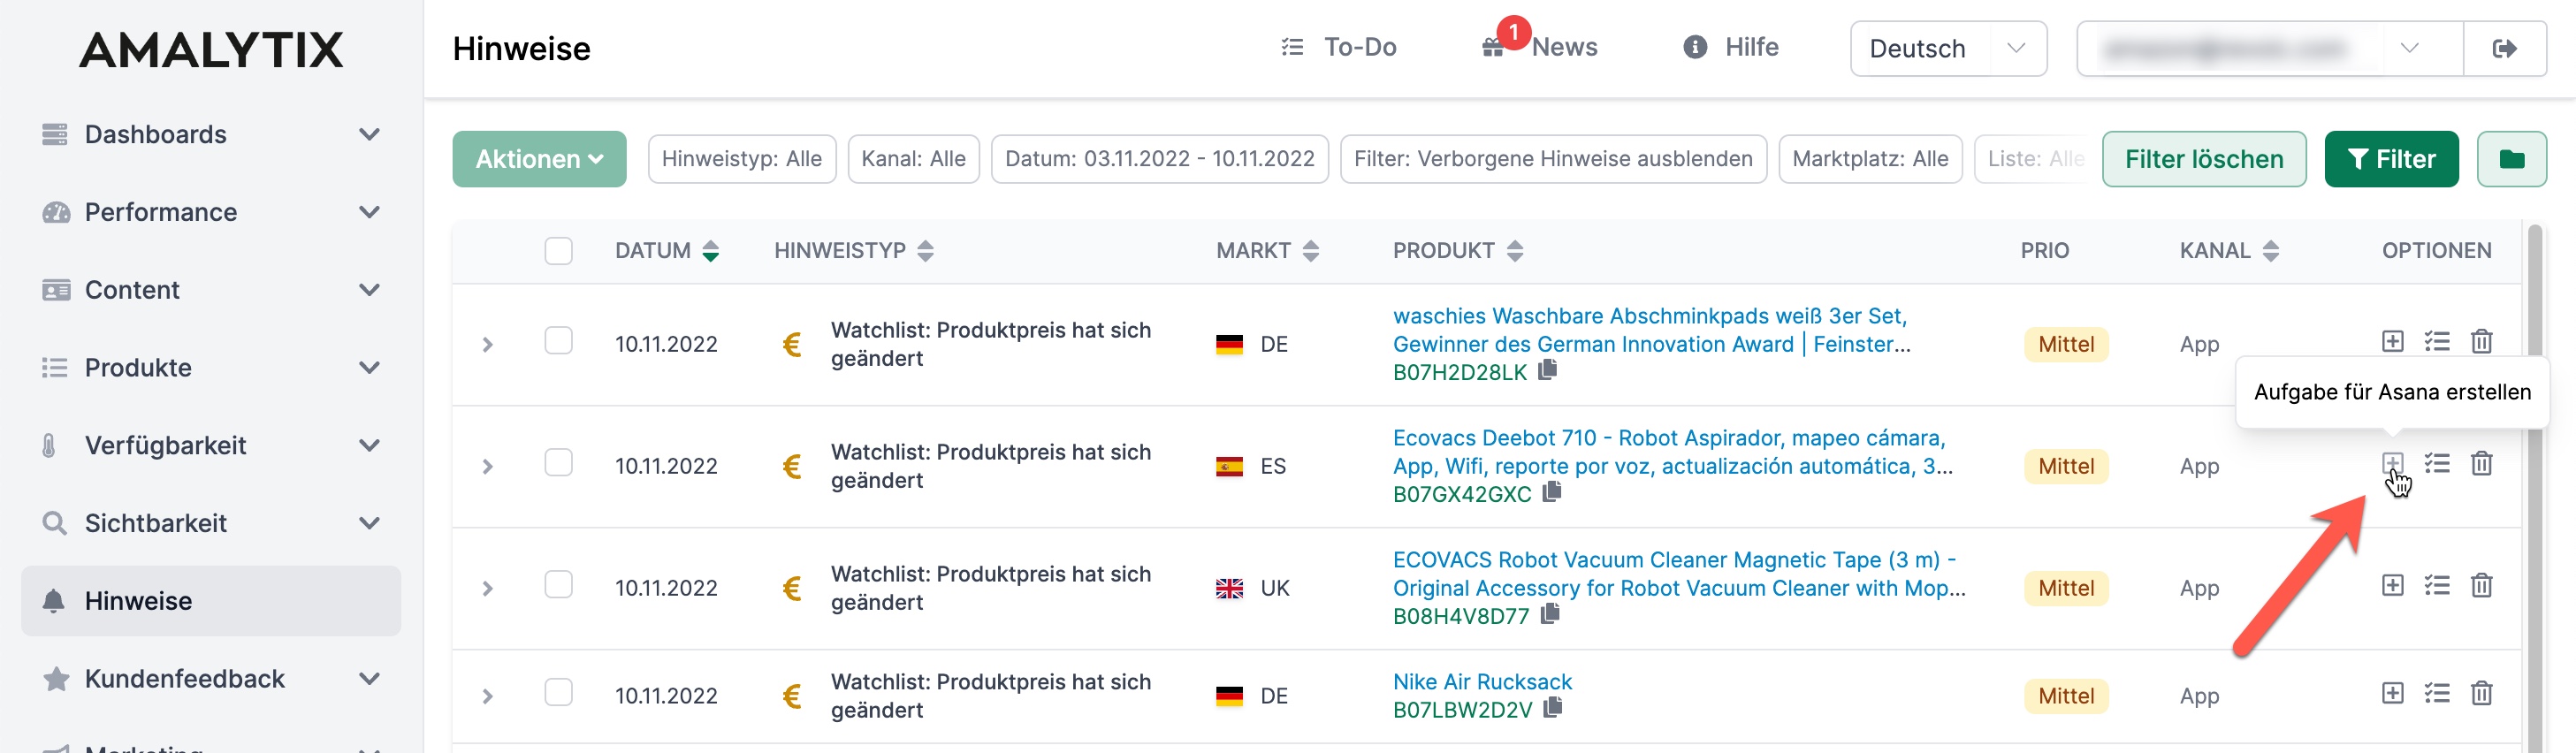
Task: Create Asana task for Nike Air Rucksack row
Action: click(x=2392, y=693)
